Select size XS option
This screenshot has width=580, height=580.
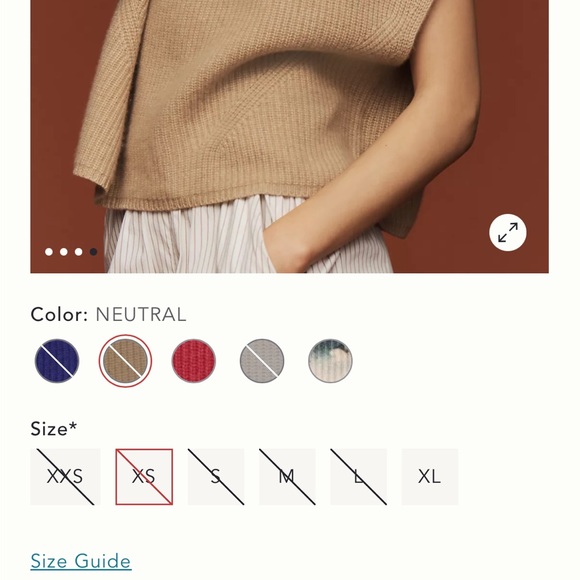coord(144,477)
